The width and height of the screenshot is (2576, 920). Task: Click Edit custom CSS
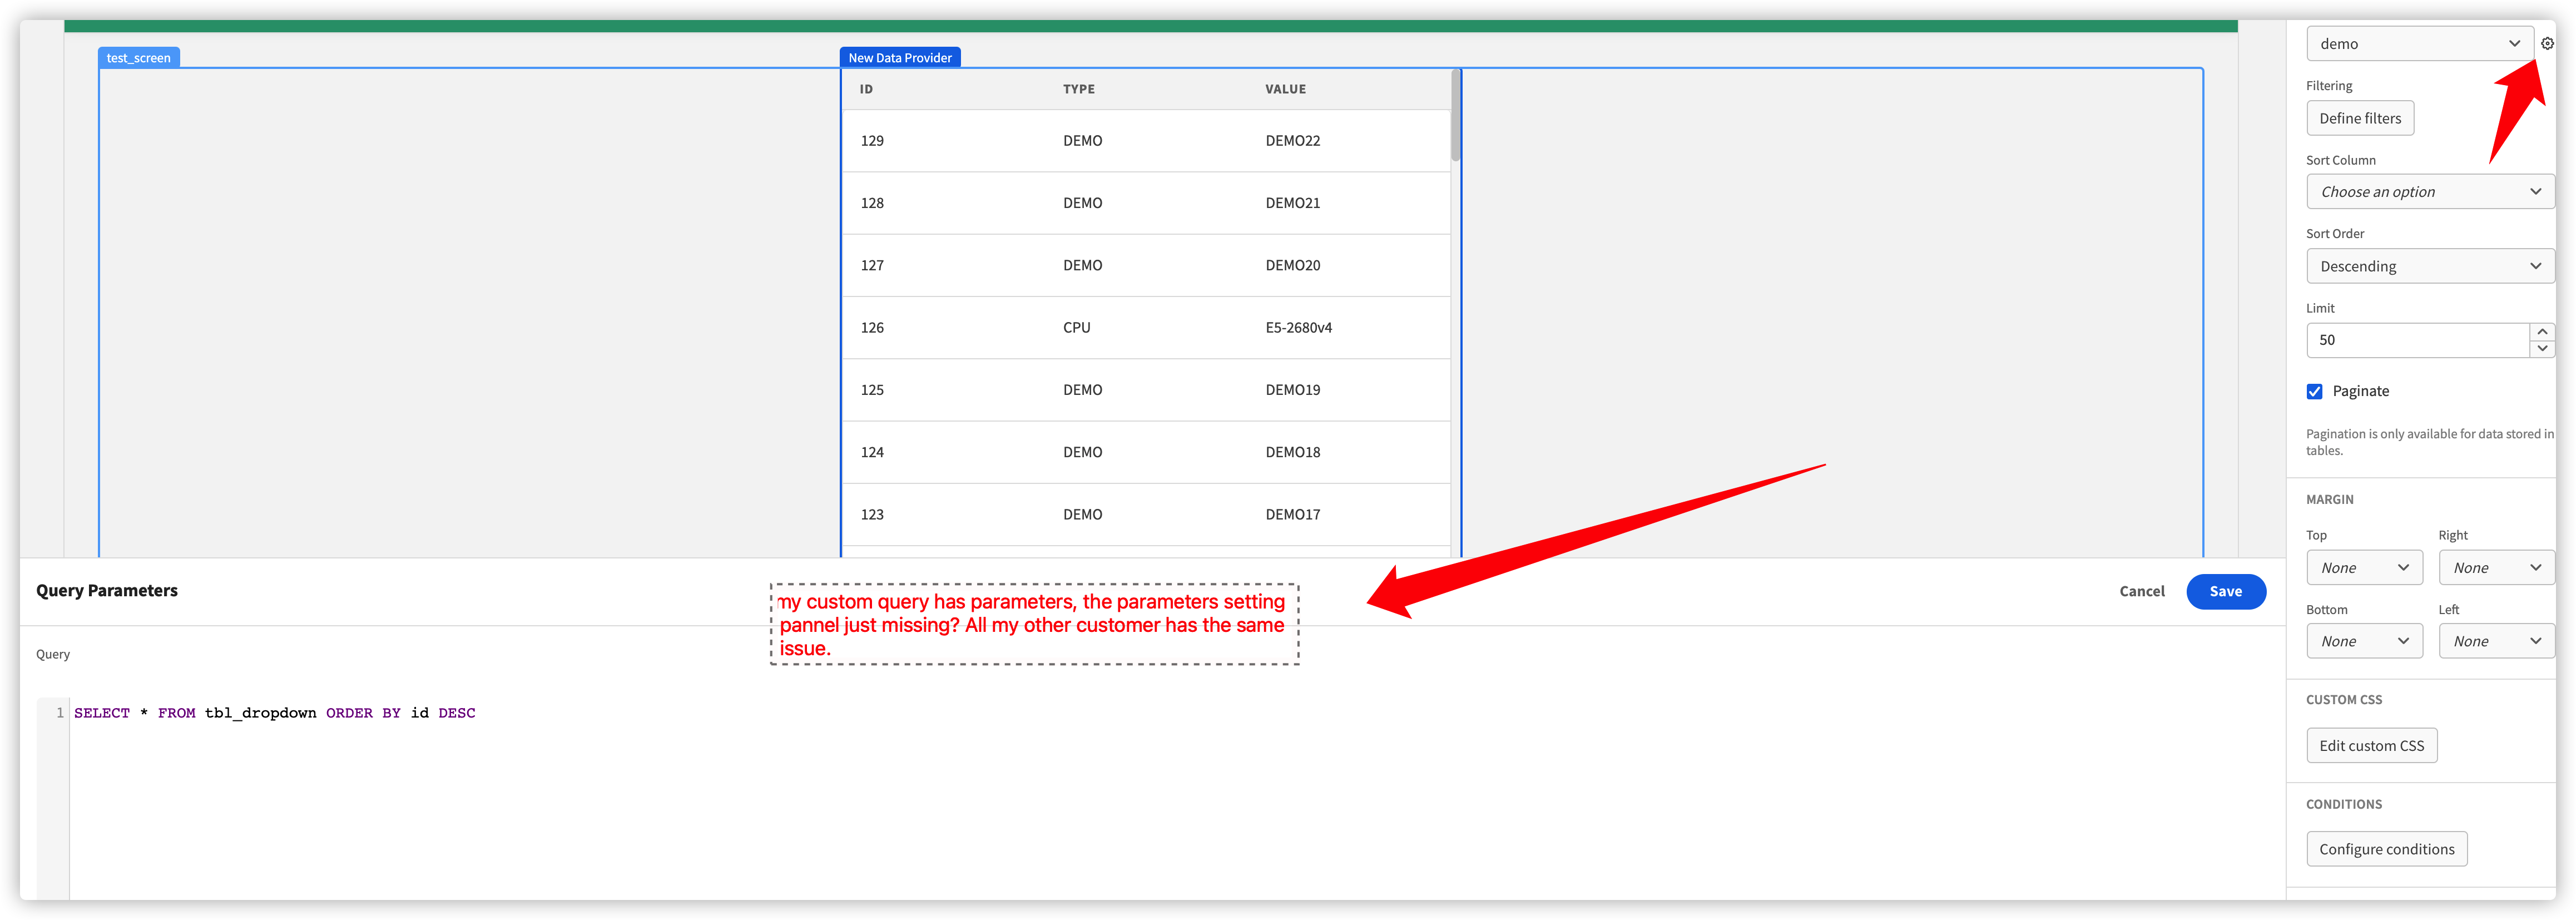[x=2371, y=745]
